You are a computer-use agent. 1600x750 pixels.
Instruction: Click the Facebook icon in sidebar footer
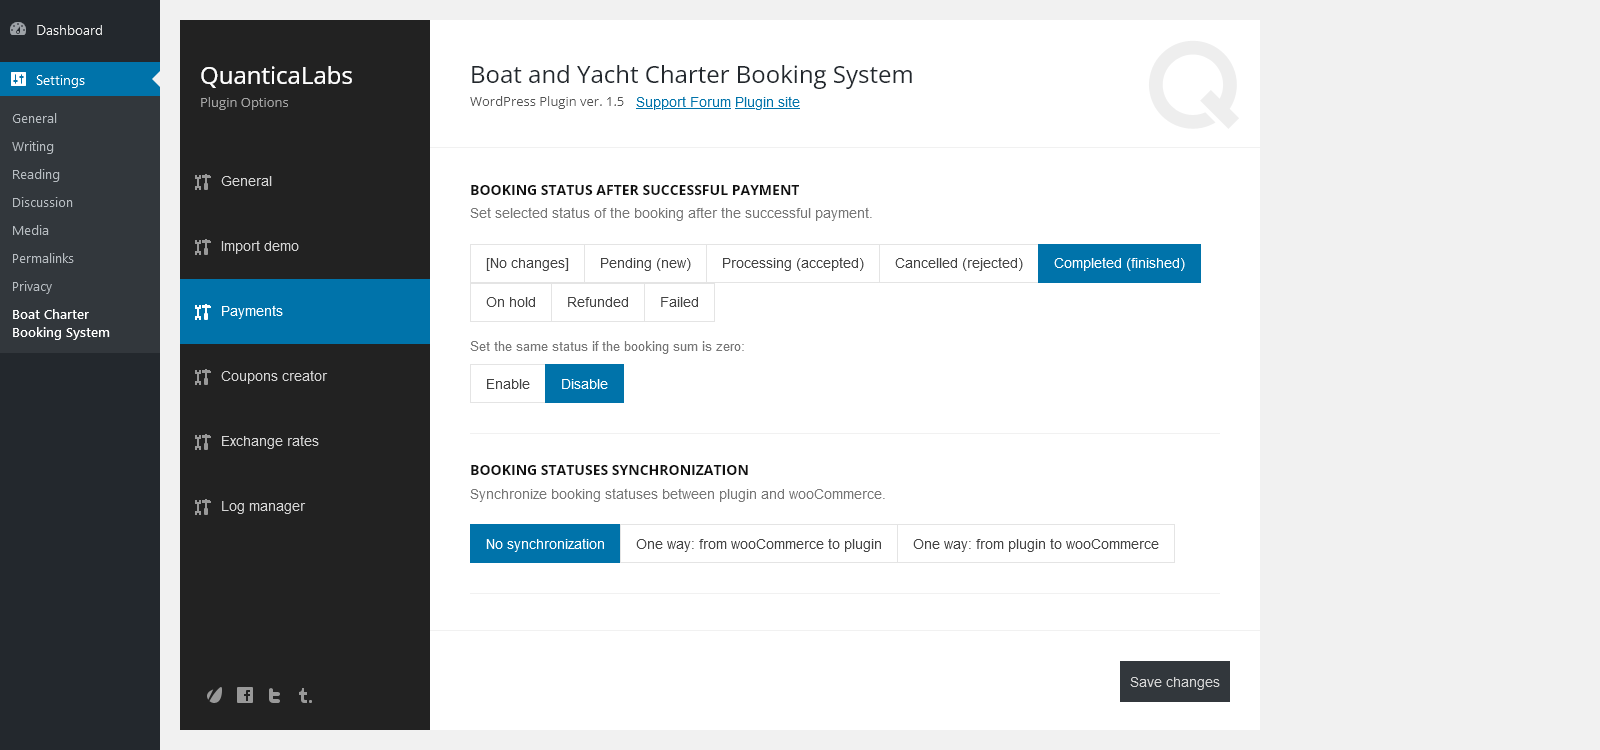coord(245,695)
